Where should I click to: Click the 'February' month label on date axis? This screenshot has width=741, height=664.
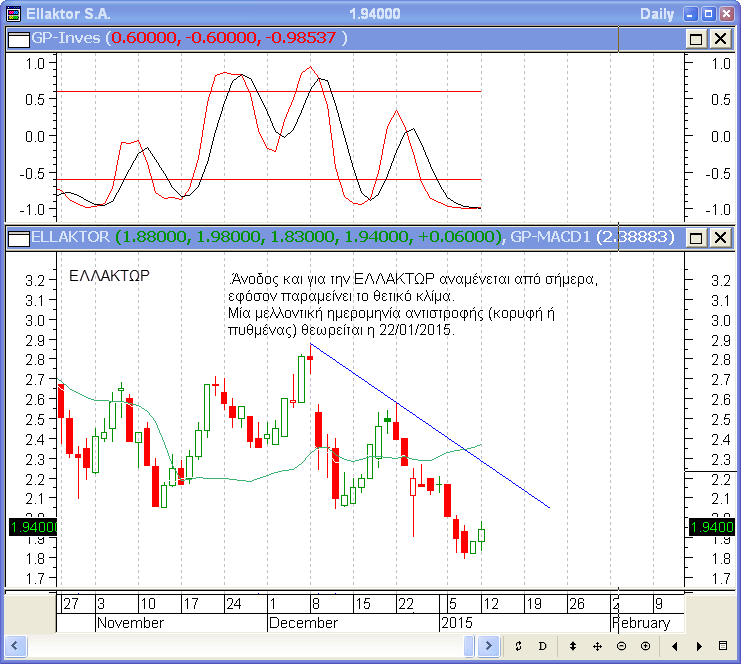tap(641, 623)
